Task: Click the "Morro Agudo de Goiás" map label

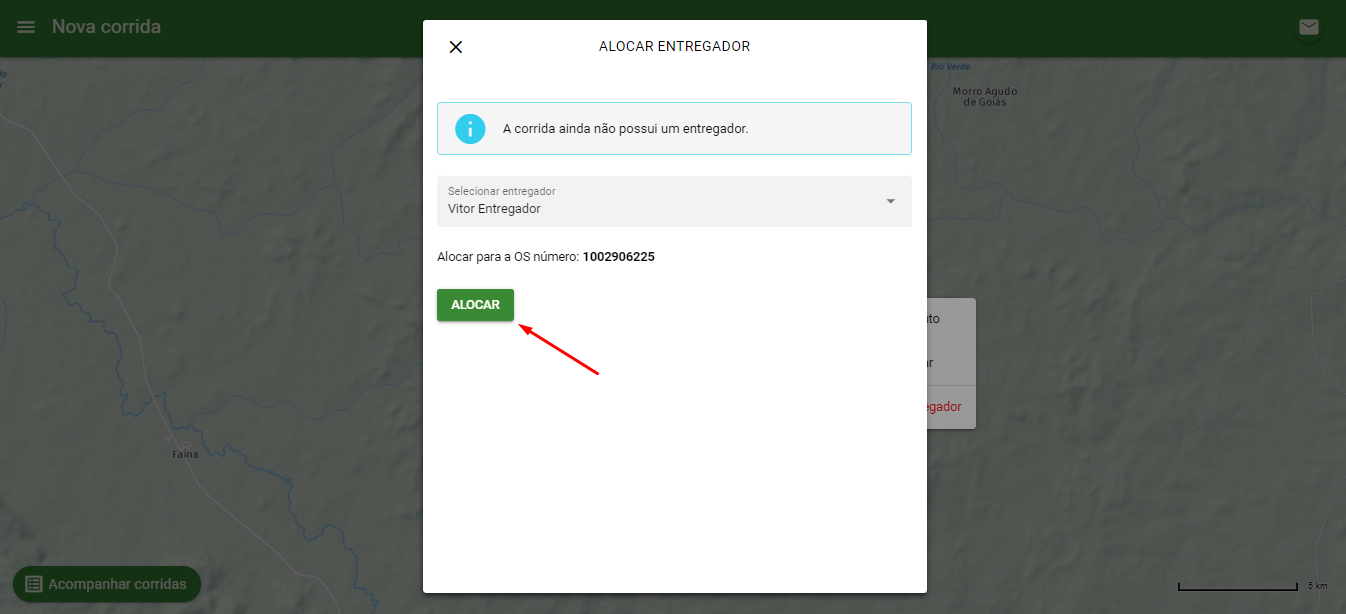Action: click(x=986, y=97)
